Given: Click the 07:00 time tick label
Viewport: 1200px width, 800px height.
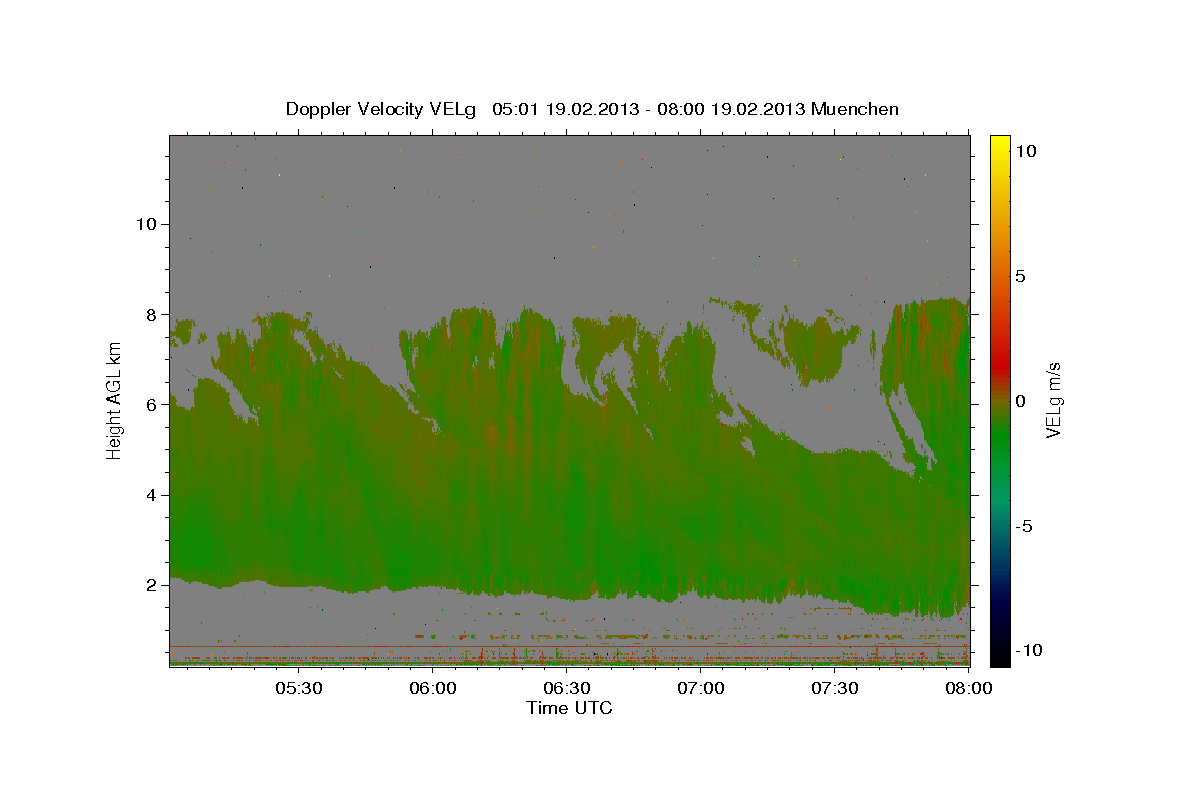Looking at the screenshot, I should (701, 688).
